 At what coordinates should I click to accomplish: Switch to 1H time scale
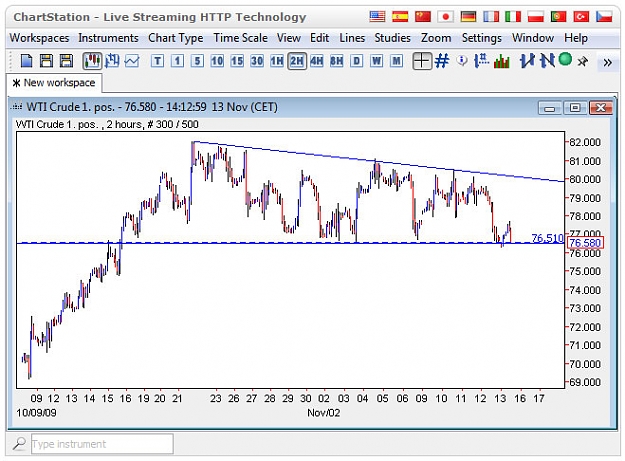(277, 61)
